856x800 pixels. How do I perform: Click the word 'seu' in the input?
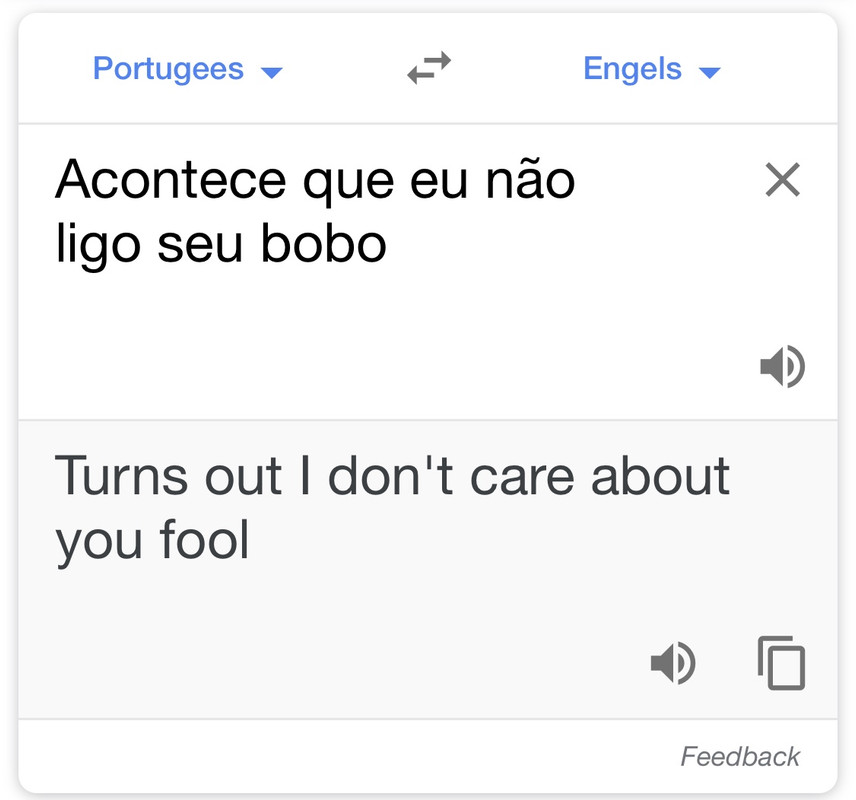pyautogui.click(x=200, y=246)
